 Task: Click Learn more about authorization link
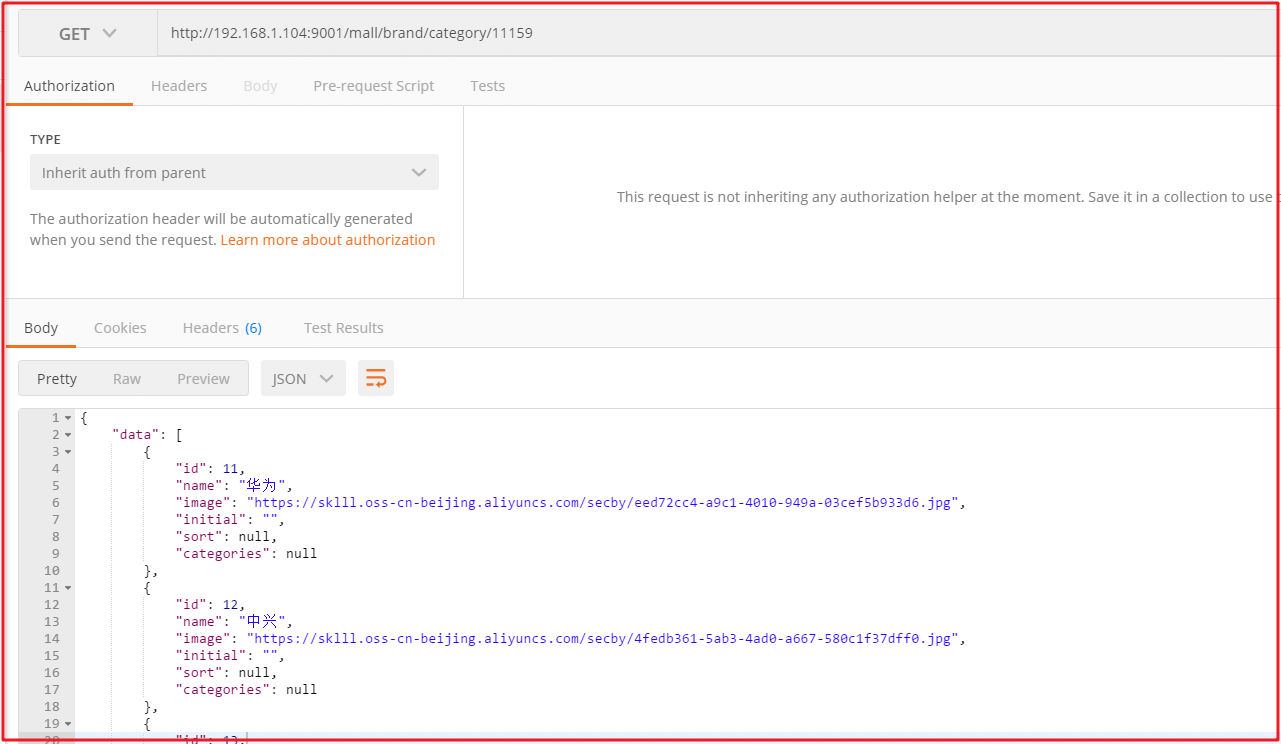coord(328,240)
